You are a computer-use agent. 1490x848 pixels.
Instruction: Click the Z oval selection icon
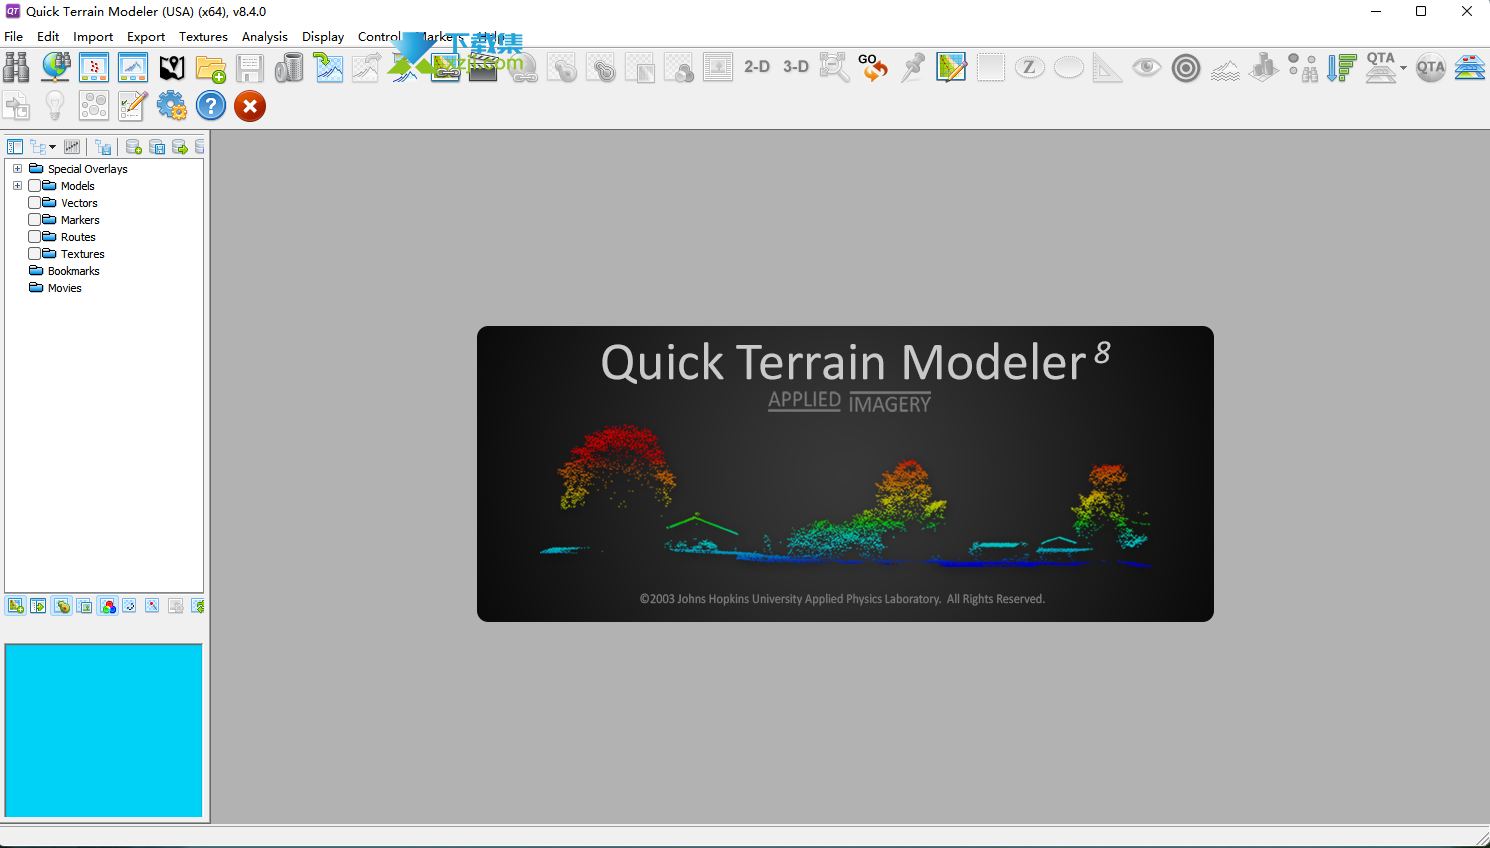1029,67
